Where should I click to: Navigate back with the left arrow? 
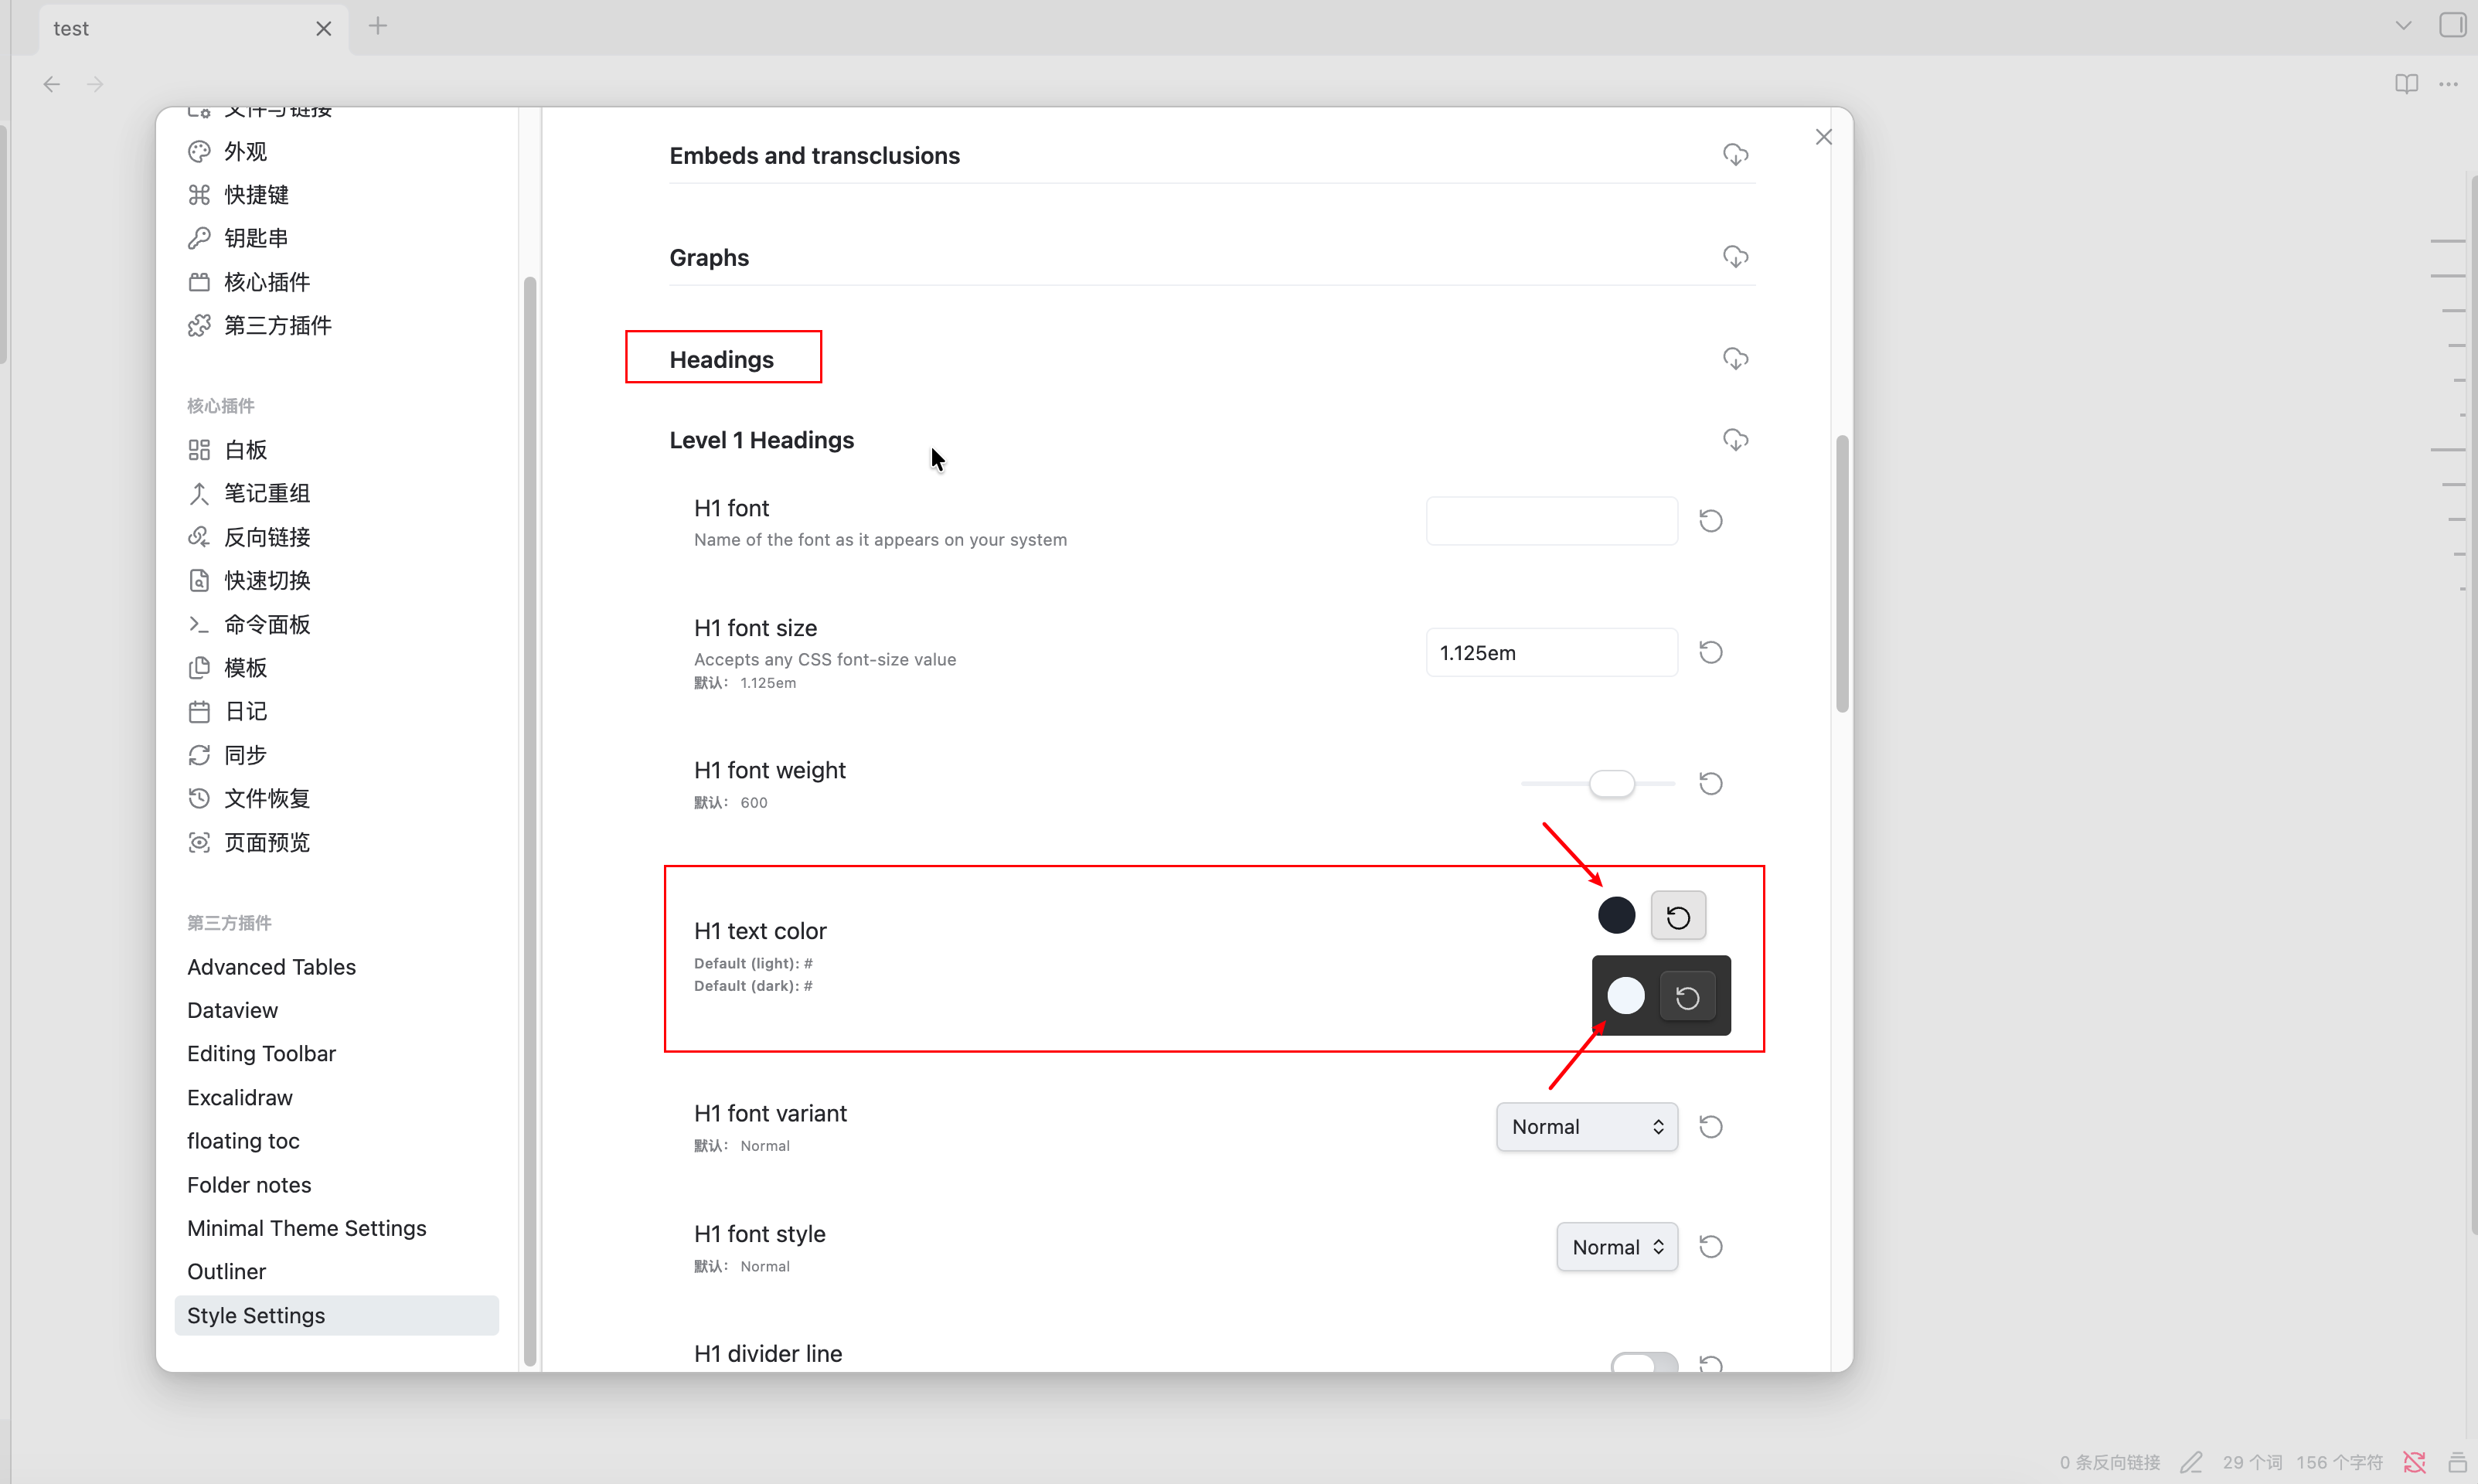[x=52, y=84]
